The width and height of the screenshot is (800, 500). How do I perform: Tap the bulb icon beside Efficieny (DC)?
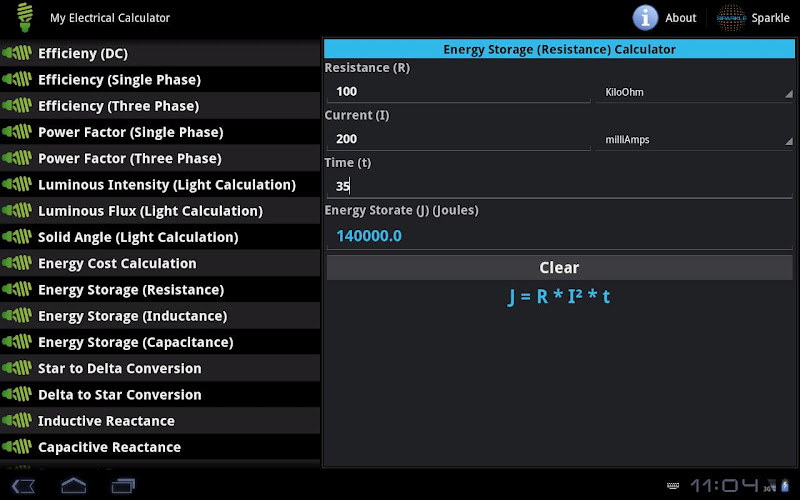pyautogui.click(x=17, y=53)
